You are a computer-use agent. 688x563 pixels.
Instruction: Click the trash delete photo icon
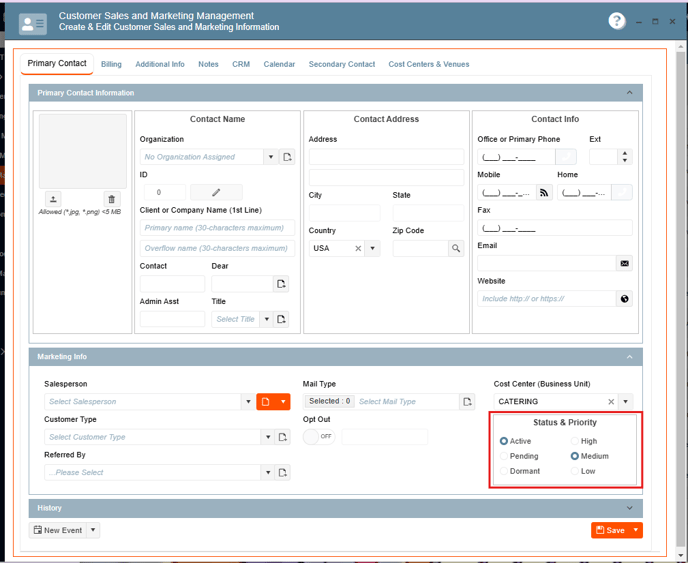tap(111, 199)
